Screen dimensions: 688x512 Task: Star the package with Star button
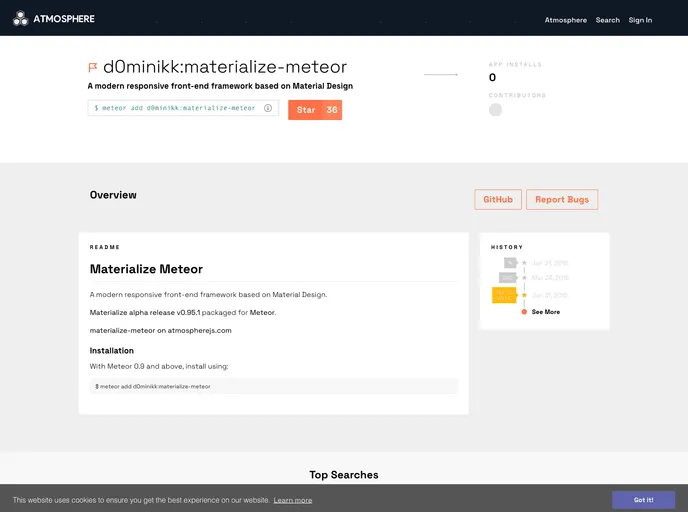[x=306, y=110]
